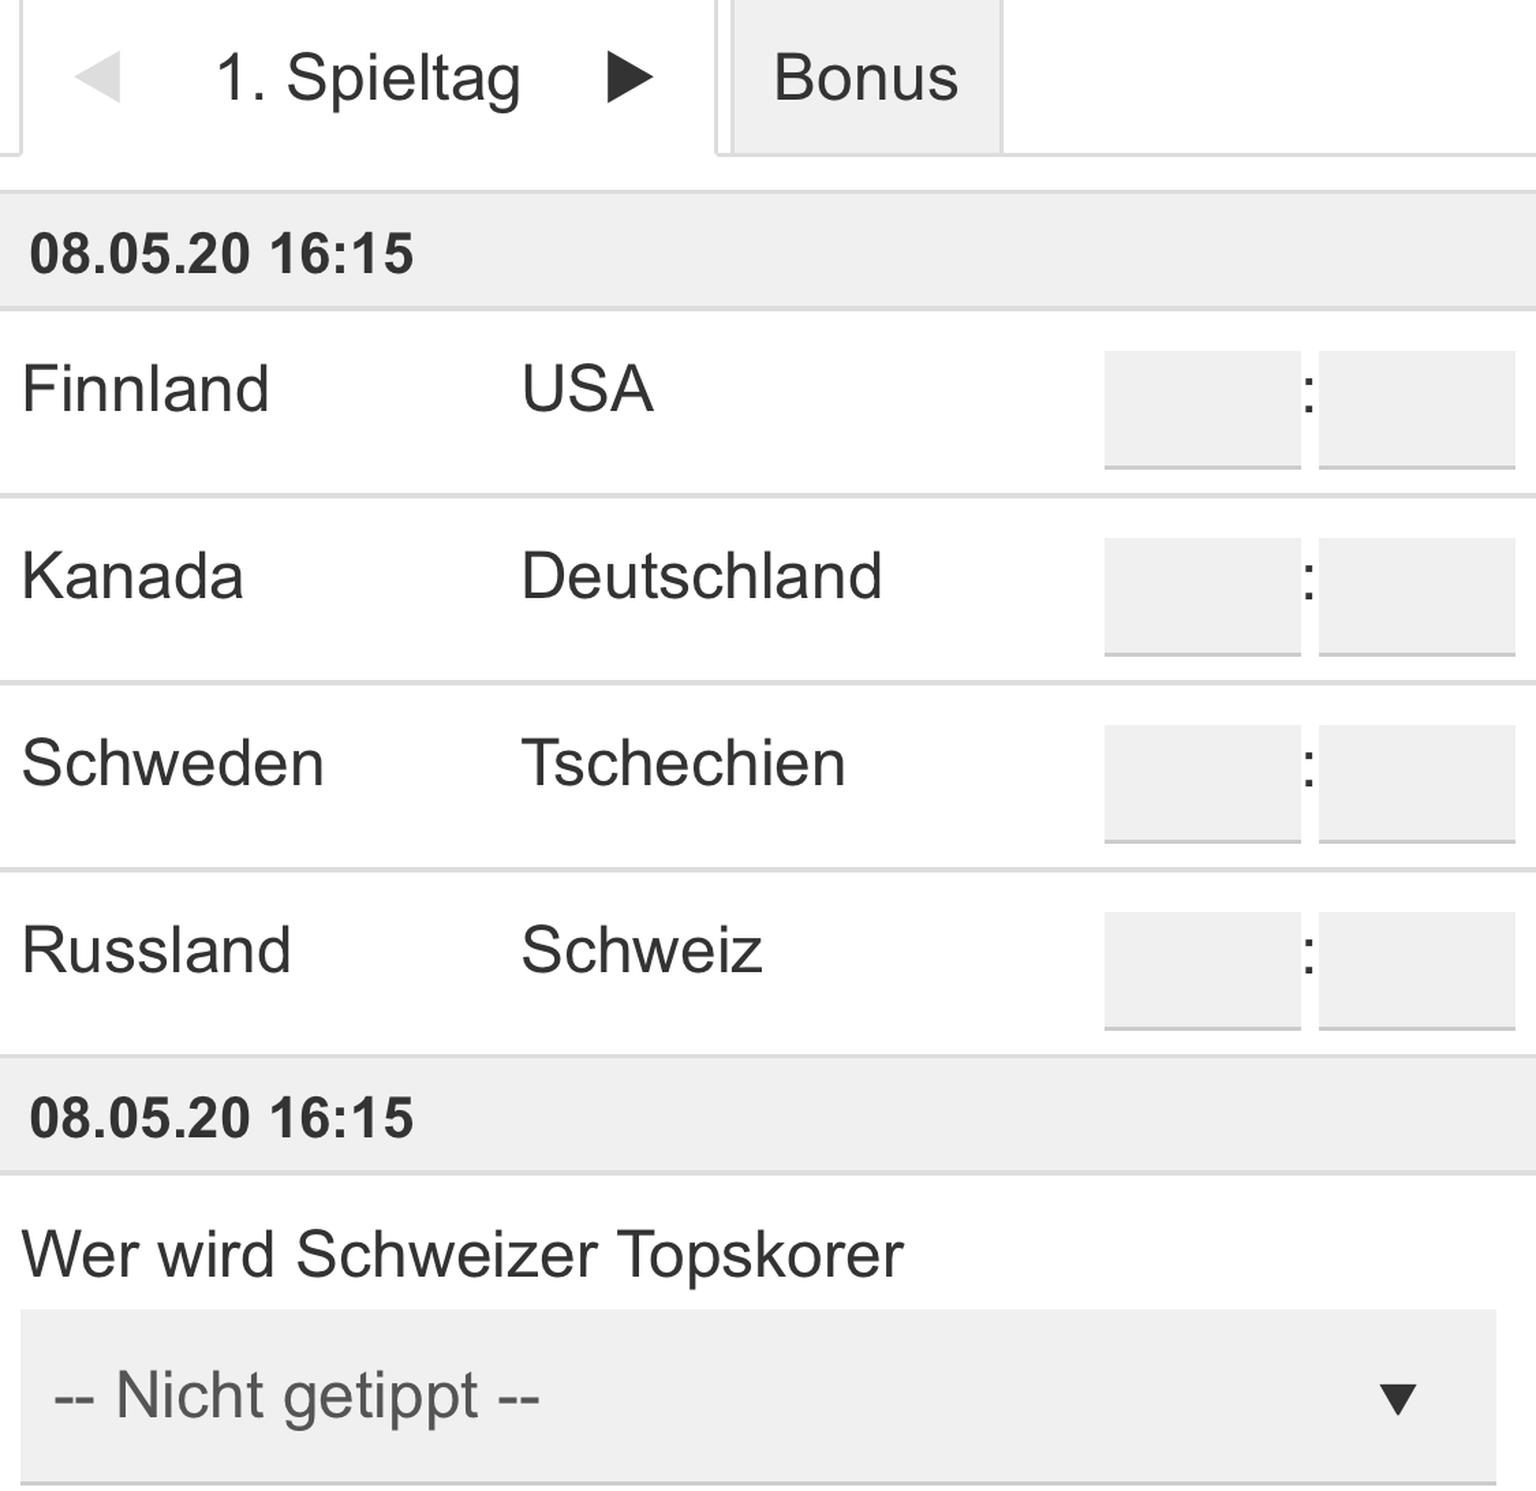Click the Wer wird Schweizer Topskorer question

(462, 1254)
